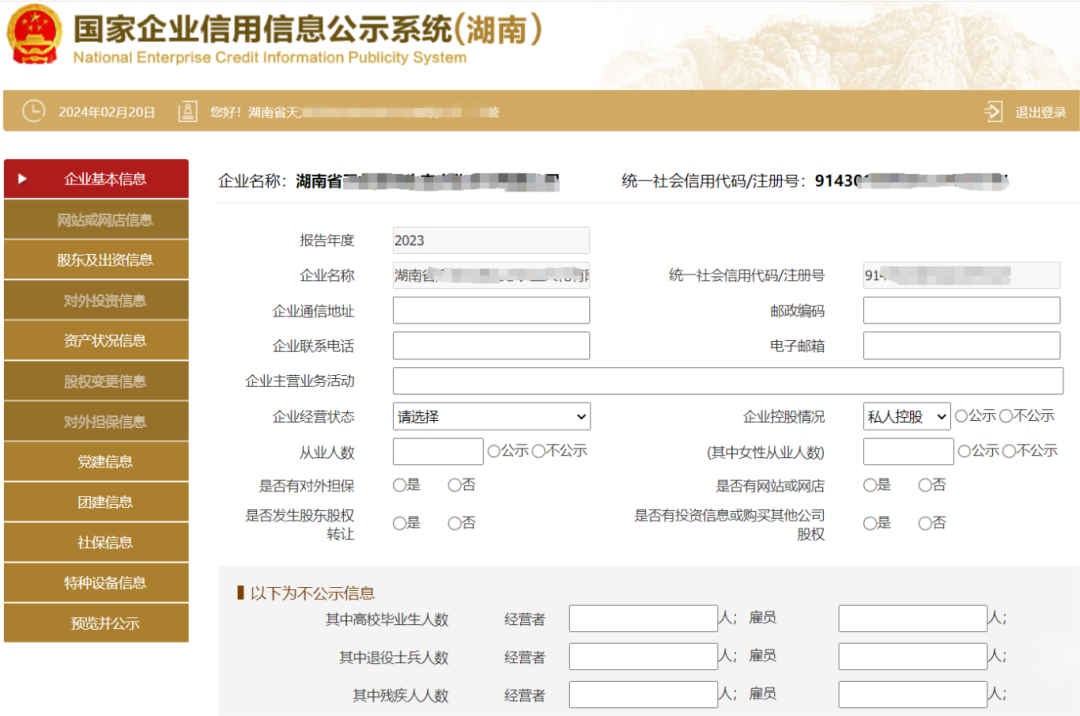Open the 网站或网店信息 sidebar tab

(x=96, y=220)
